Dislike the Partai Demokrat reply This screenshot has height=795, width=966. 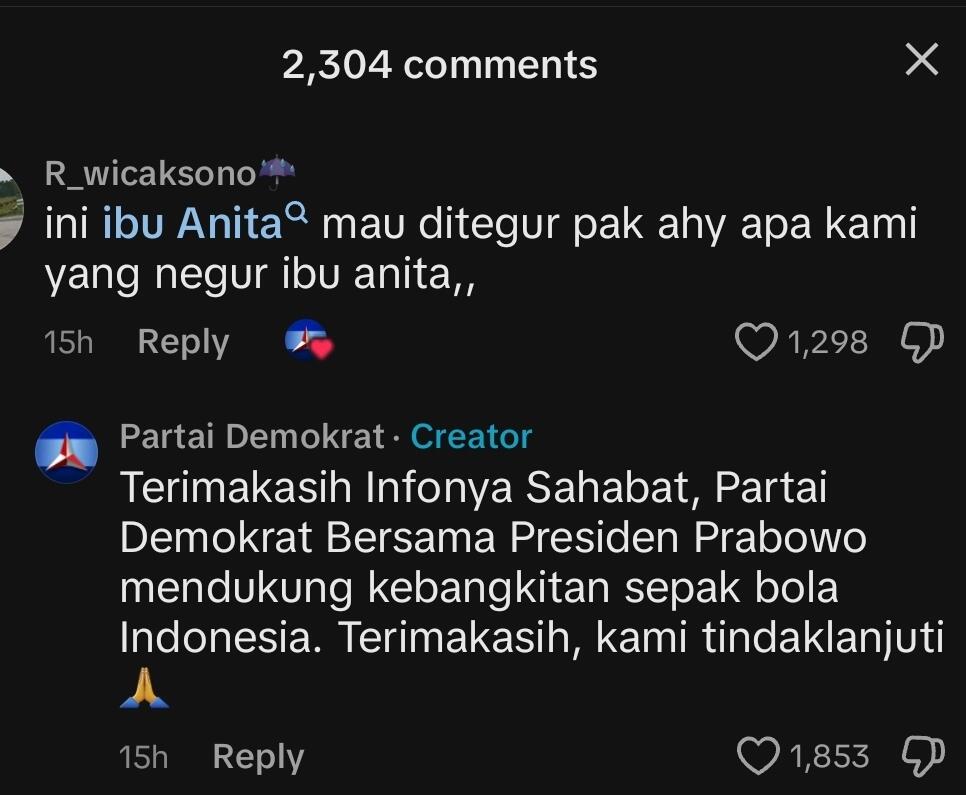(x=922, y=757)
